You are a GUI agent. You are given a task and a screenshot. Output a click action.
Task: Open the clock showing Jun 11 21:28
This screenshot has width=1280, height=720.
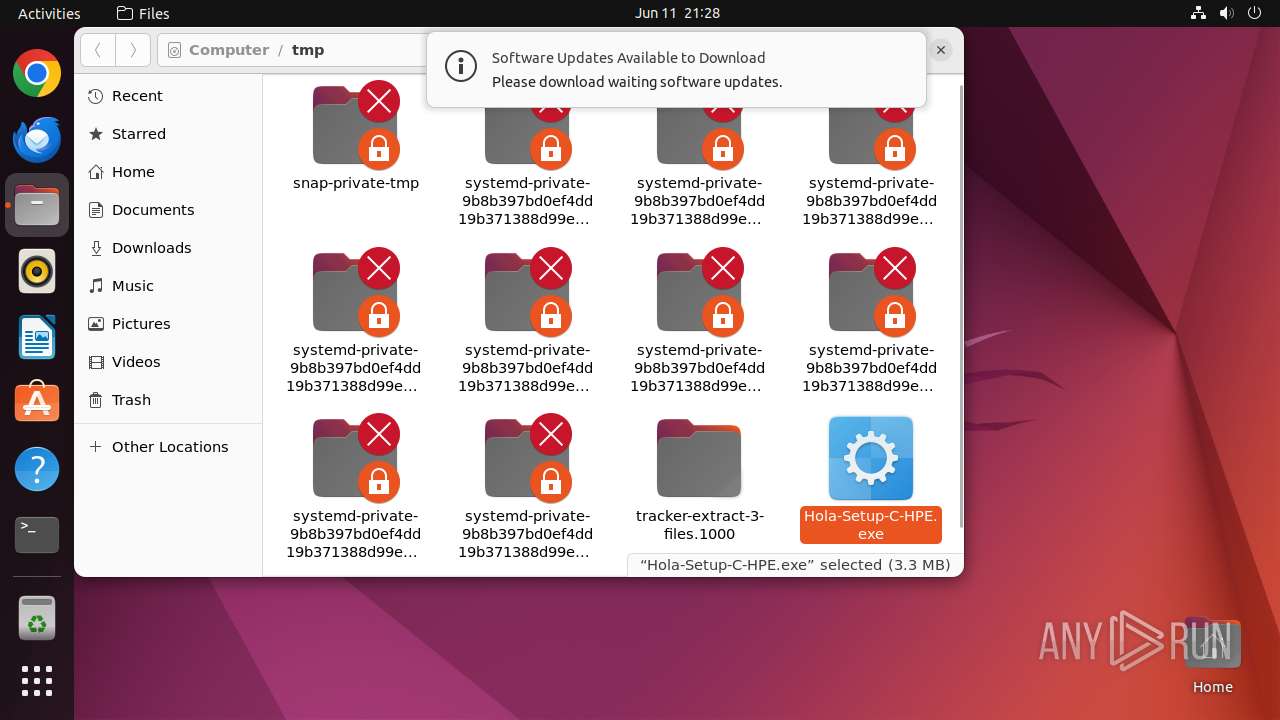pos(677,13)
